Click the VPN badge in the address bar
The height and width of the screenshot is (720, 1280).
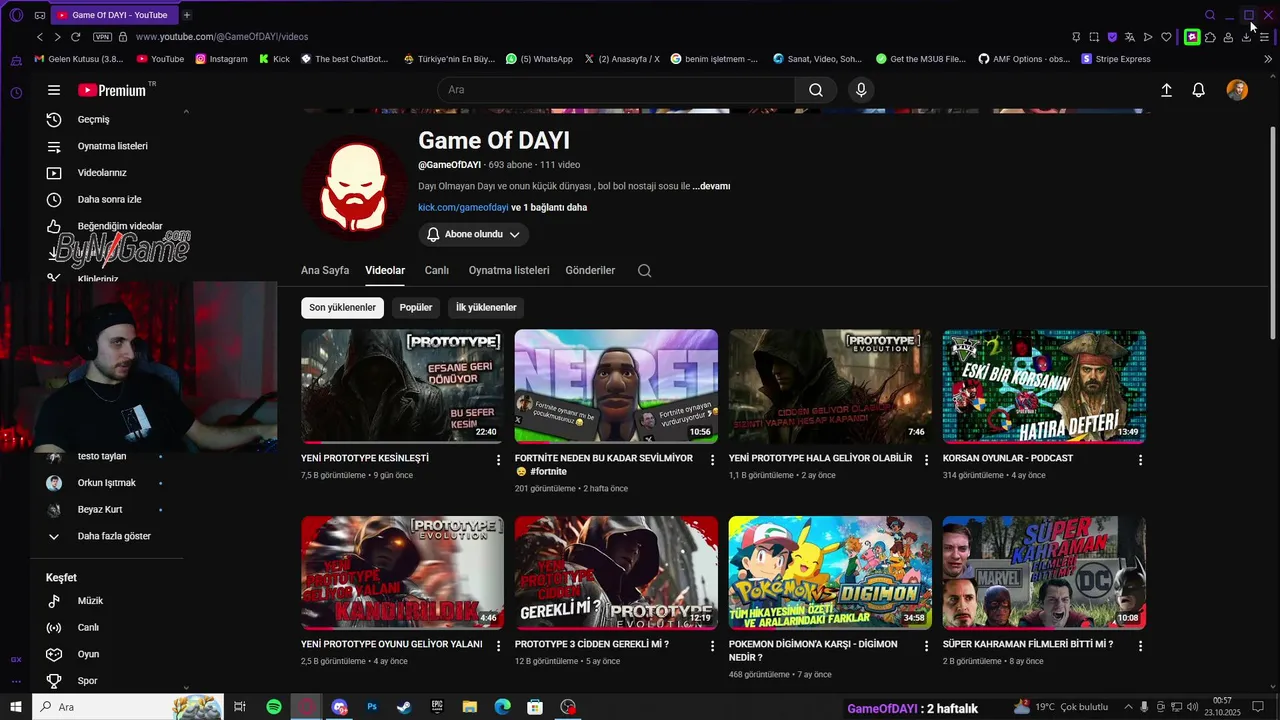(x=102, y=37)
